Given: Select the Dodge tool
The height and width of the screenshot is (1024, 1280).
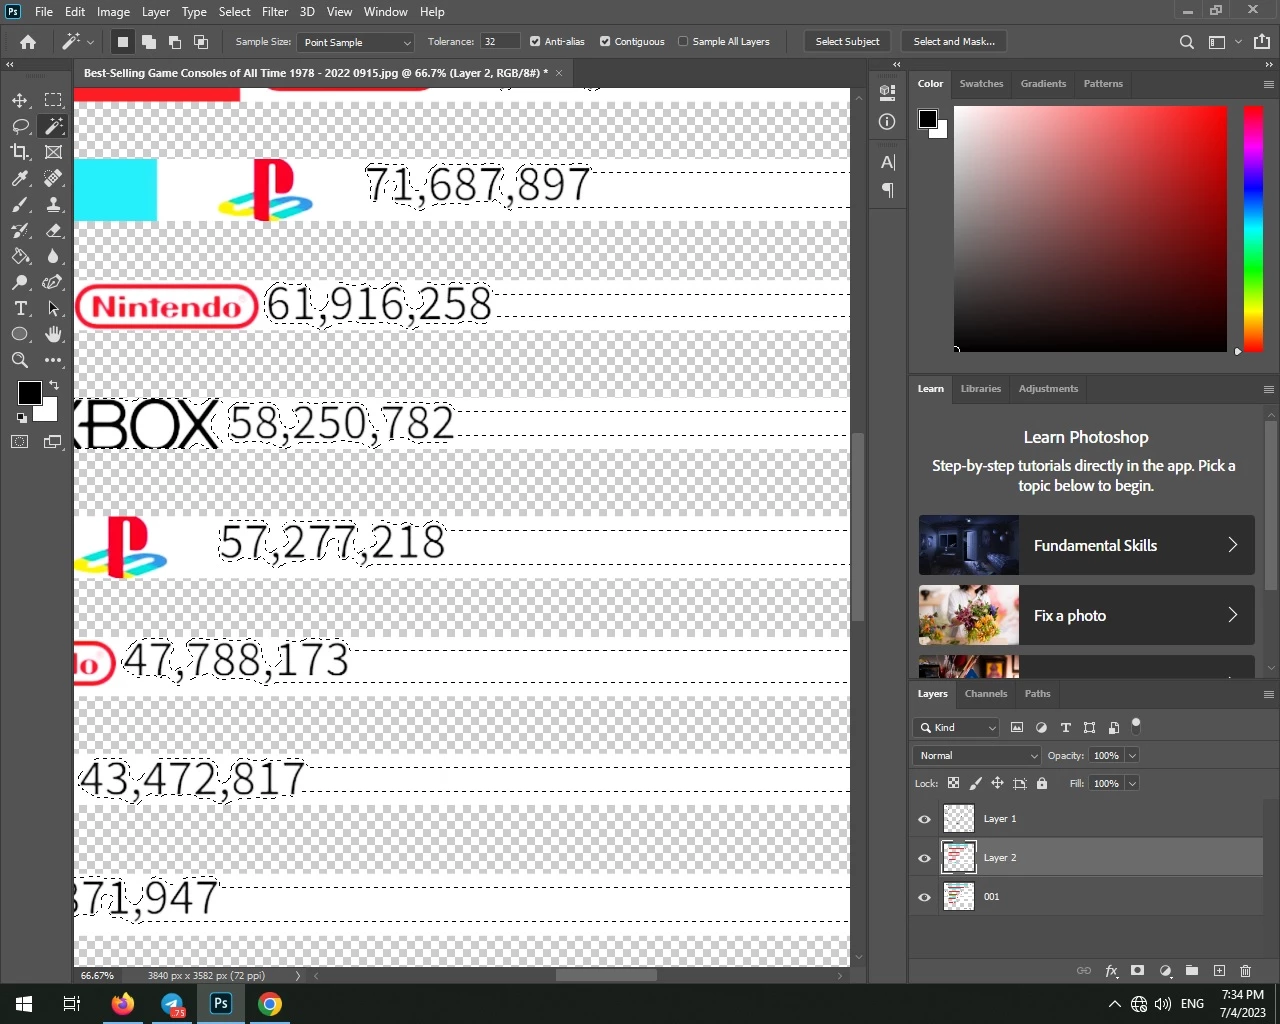Looking at the screenshot, I should point(20,282).
